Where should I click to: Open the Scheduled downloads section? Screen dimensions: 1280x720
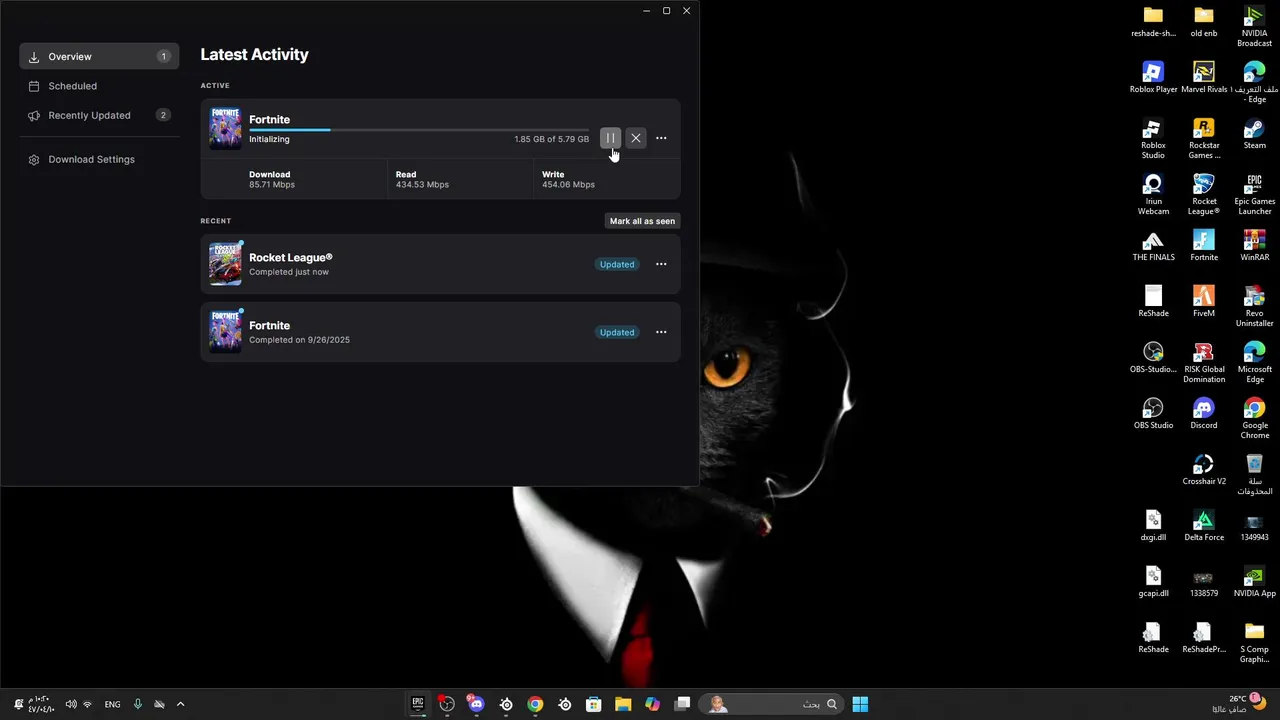(99, 86)
